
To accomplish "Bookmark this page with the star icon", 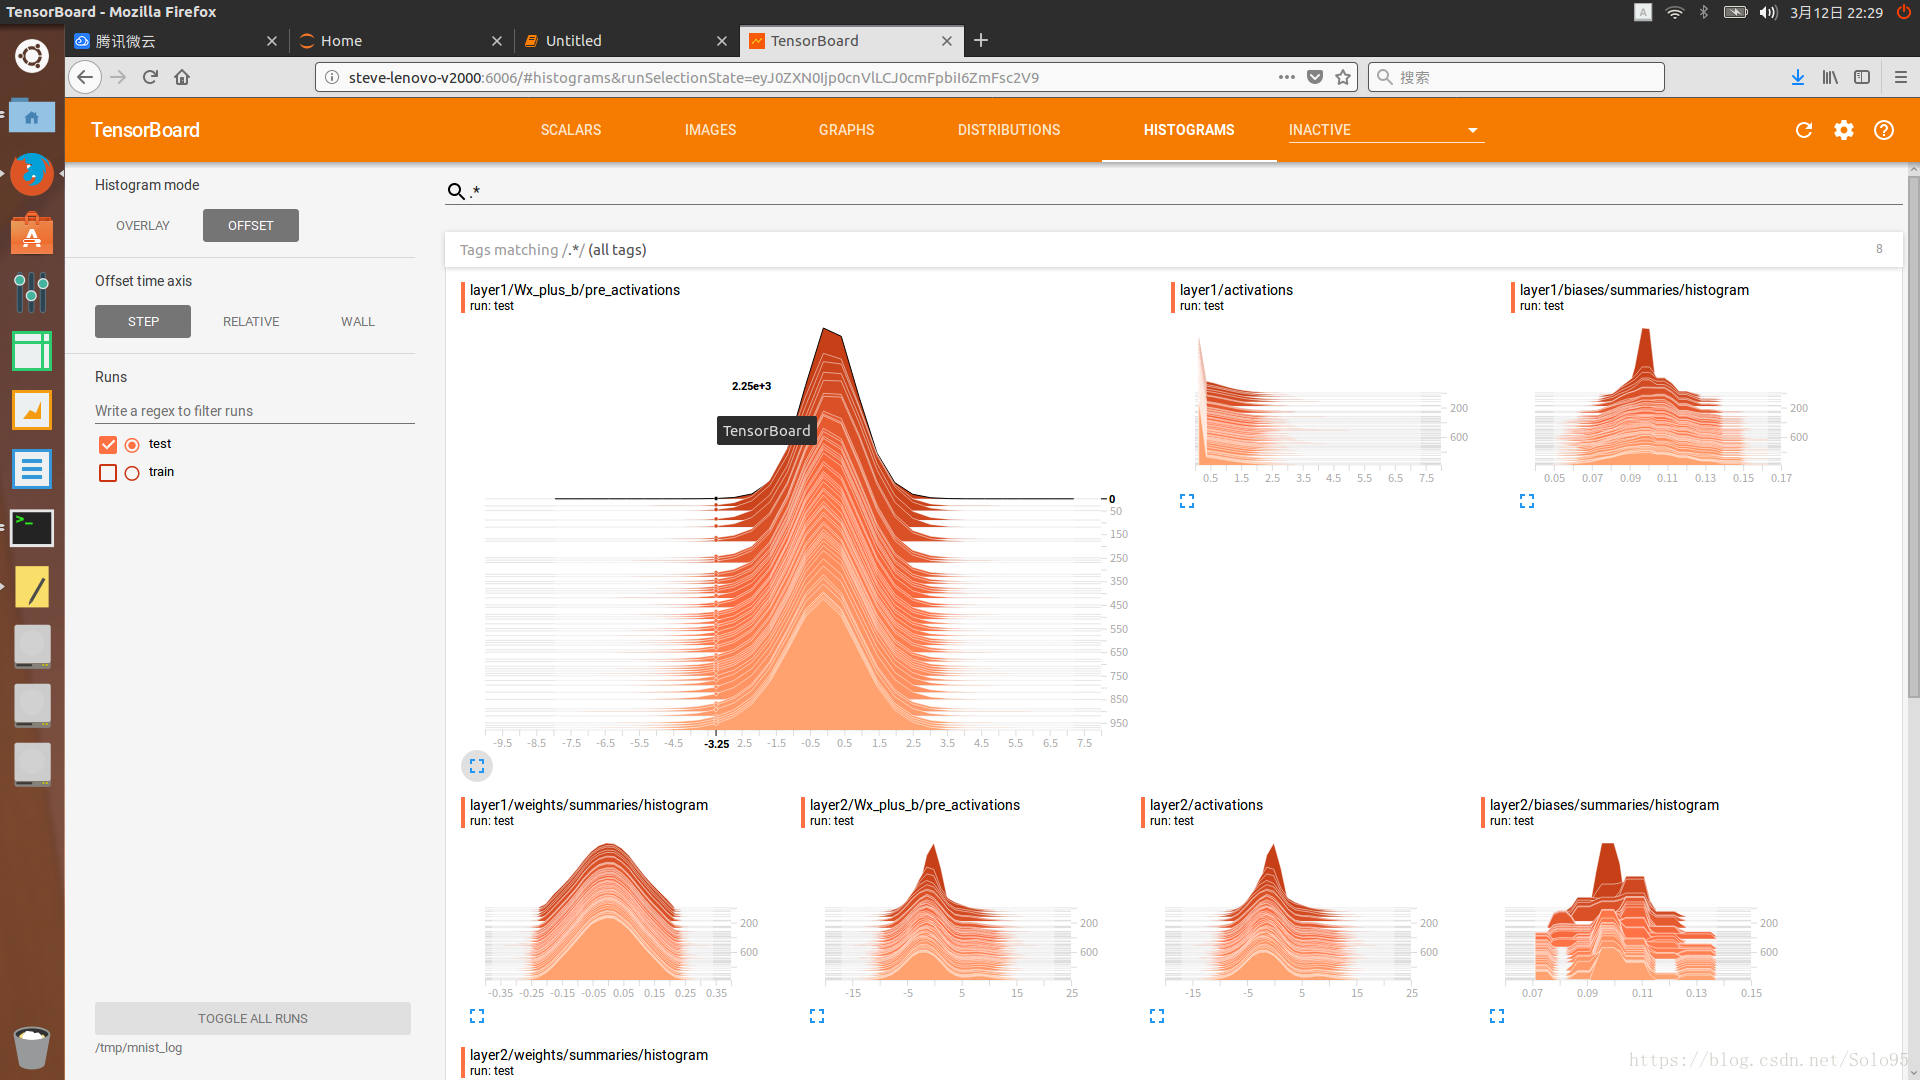I will point(1343,77).
